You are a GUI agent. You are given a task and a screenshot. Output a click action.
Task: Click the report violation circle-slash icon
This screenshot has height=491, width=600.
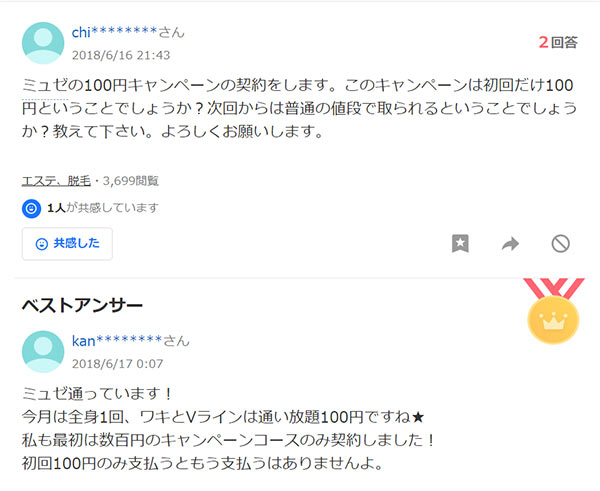[561, 243]
